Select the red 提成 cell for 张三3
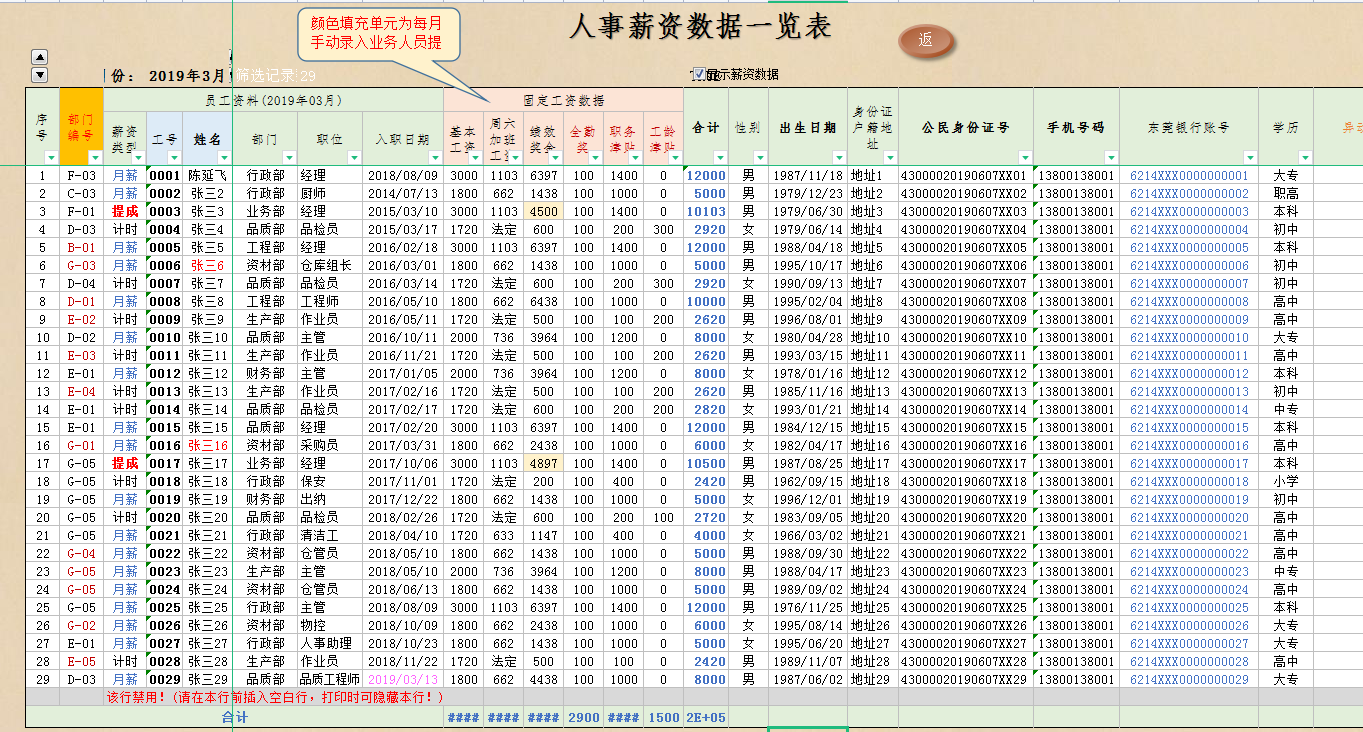The image size is (1363, 732). pos(126,212)
